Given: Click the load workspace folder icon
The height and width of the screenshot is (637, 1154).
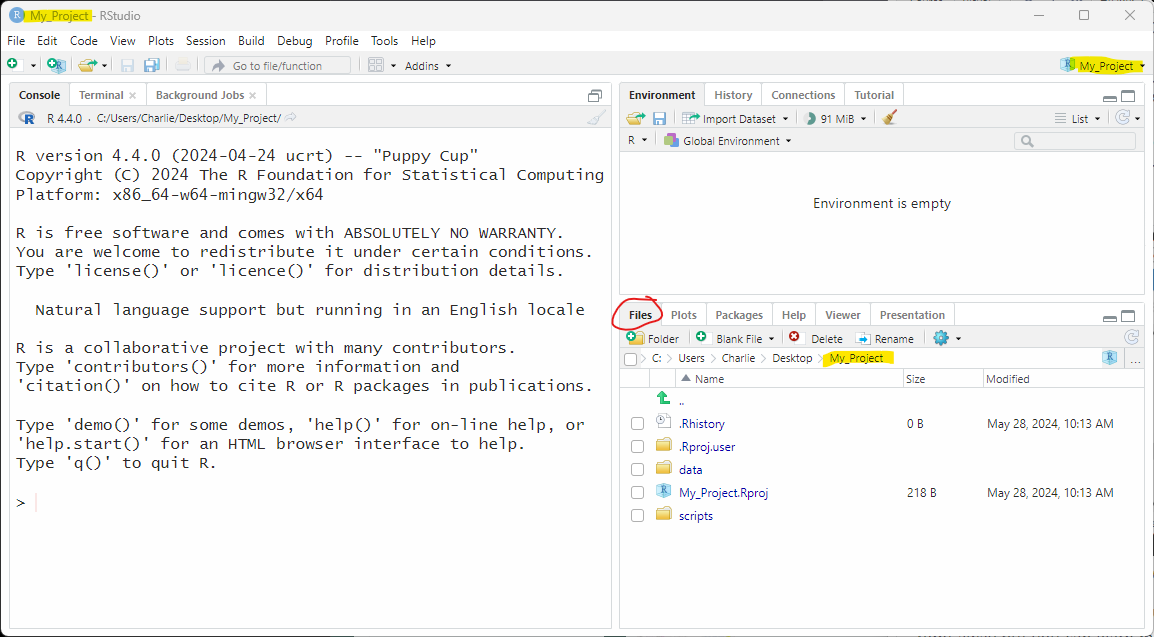Looking at the screenshot, I should coord(635,118).
